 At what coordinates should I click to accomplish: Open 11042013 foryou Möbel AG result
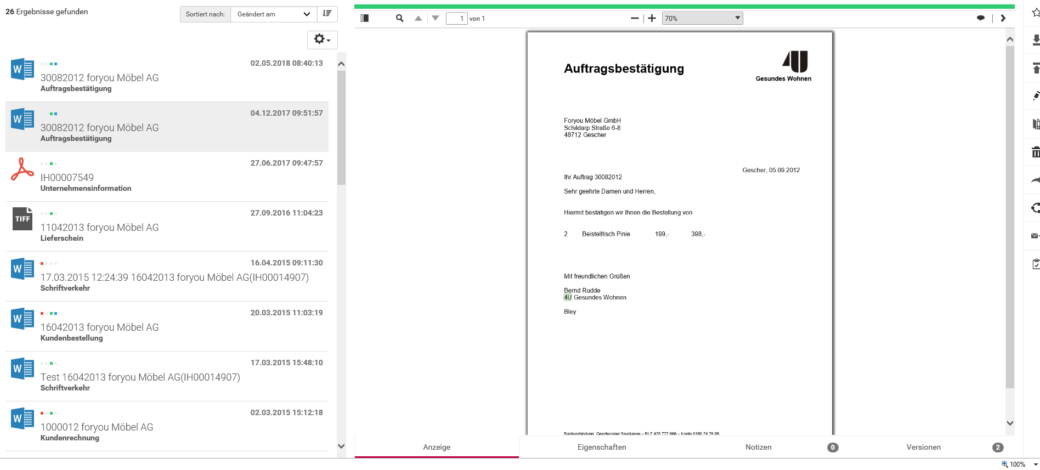(167, 227)
